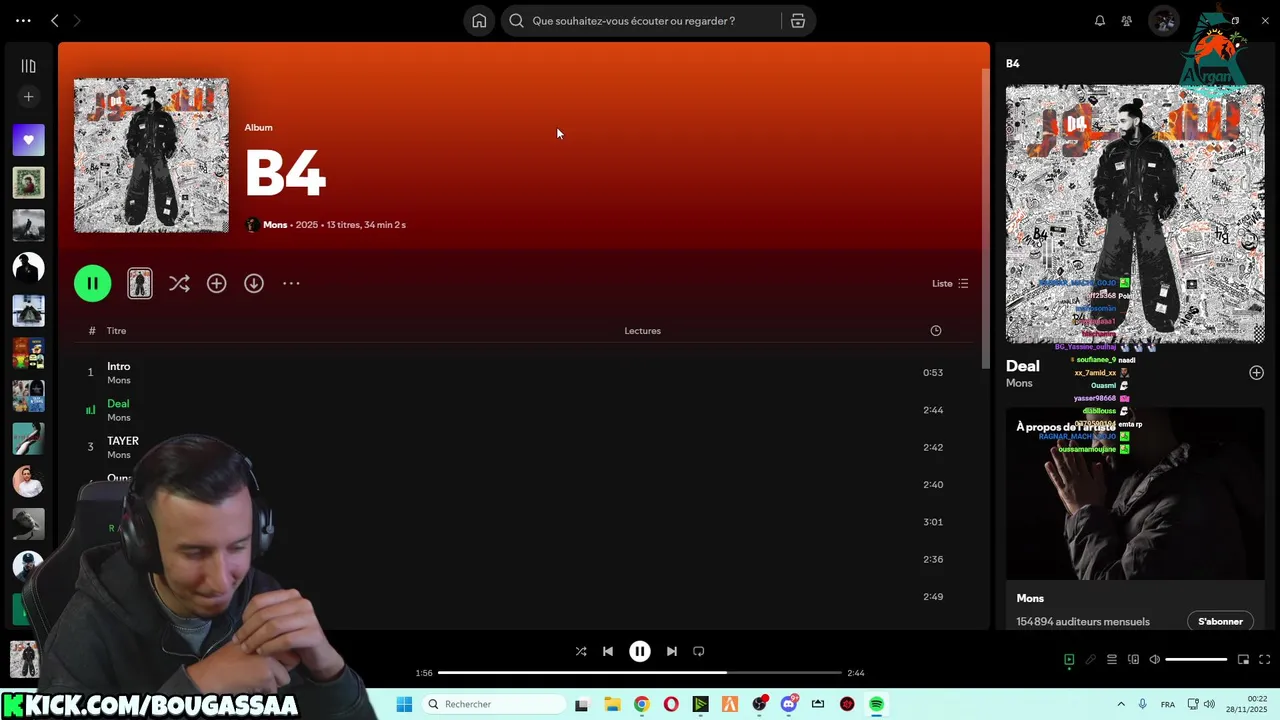Sort by the Titre column header
Viewport: 1280px width, 720px height.
[x=116, y=331]
